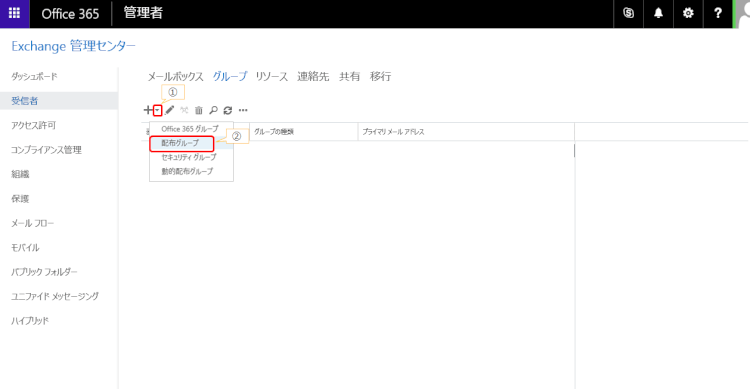
Task: Click the delete trash icon
Action: (199, 111)
